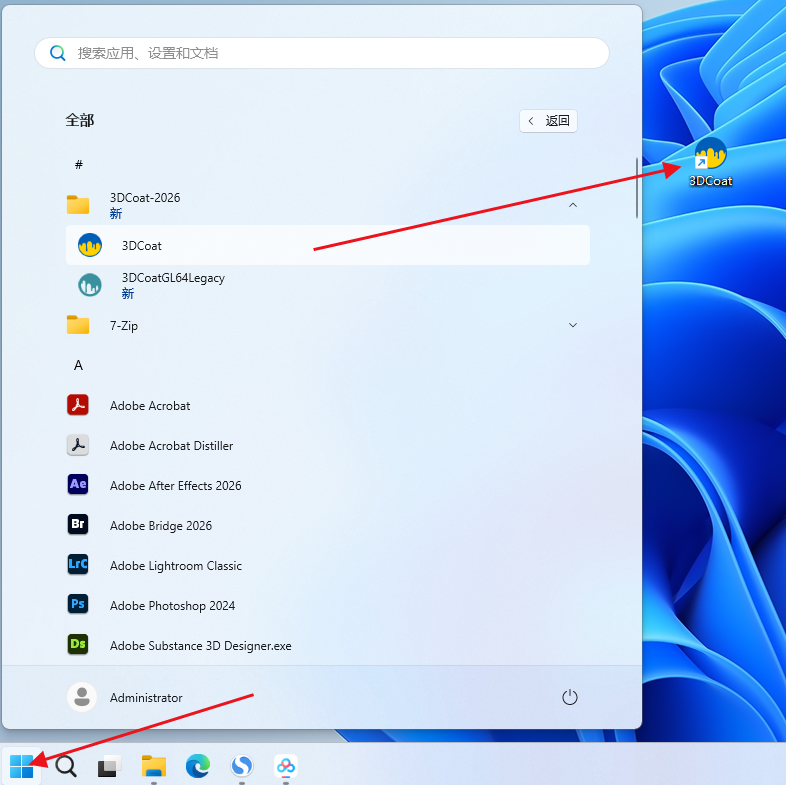Jump to the # letter index
Screen dimensions: 786x785
[x=79, y=164]
